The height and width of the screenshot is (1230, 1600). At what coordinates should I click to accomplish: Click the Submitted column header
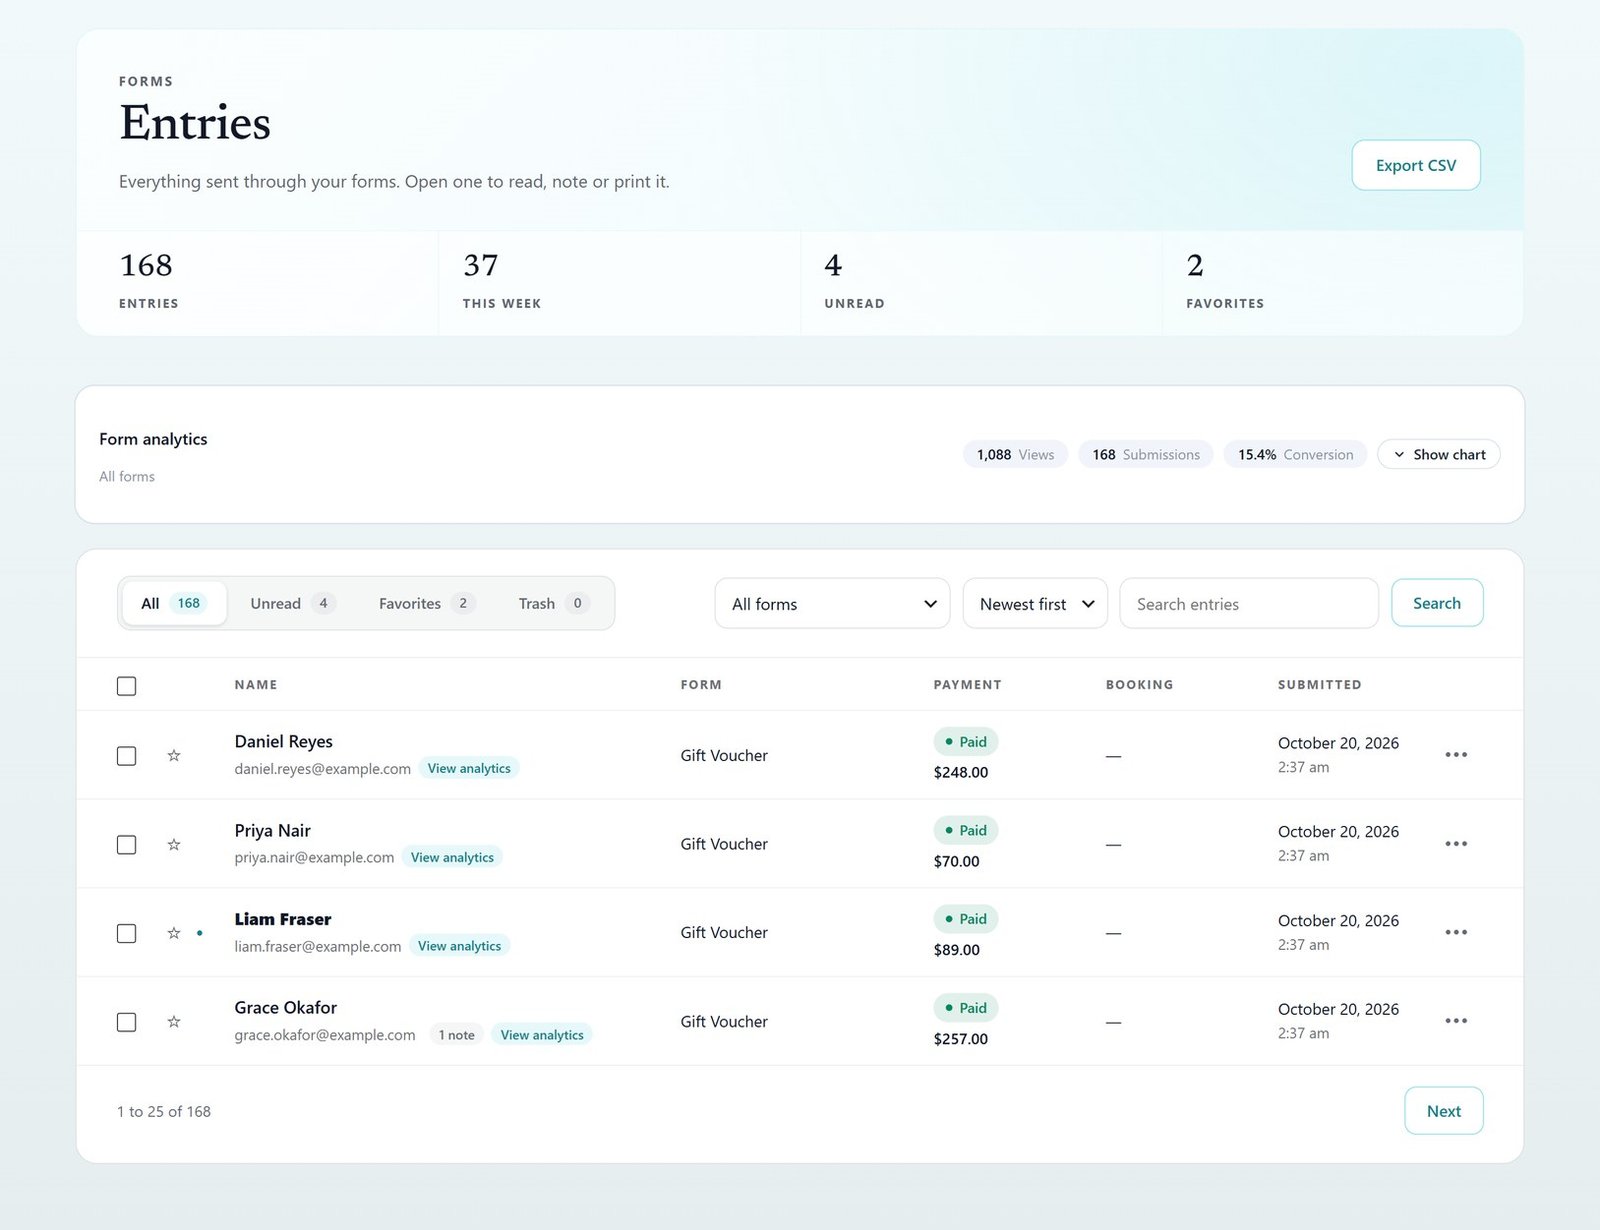(1319, 685)
